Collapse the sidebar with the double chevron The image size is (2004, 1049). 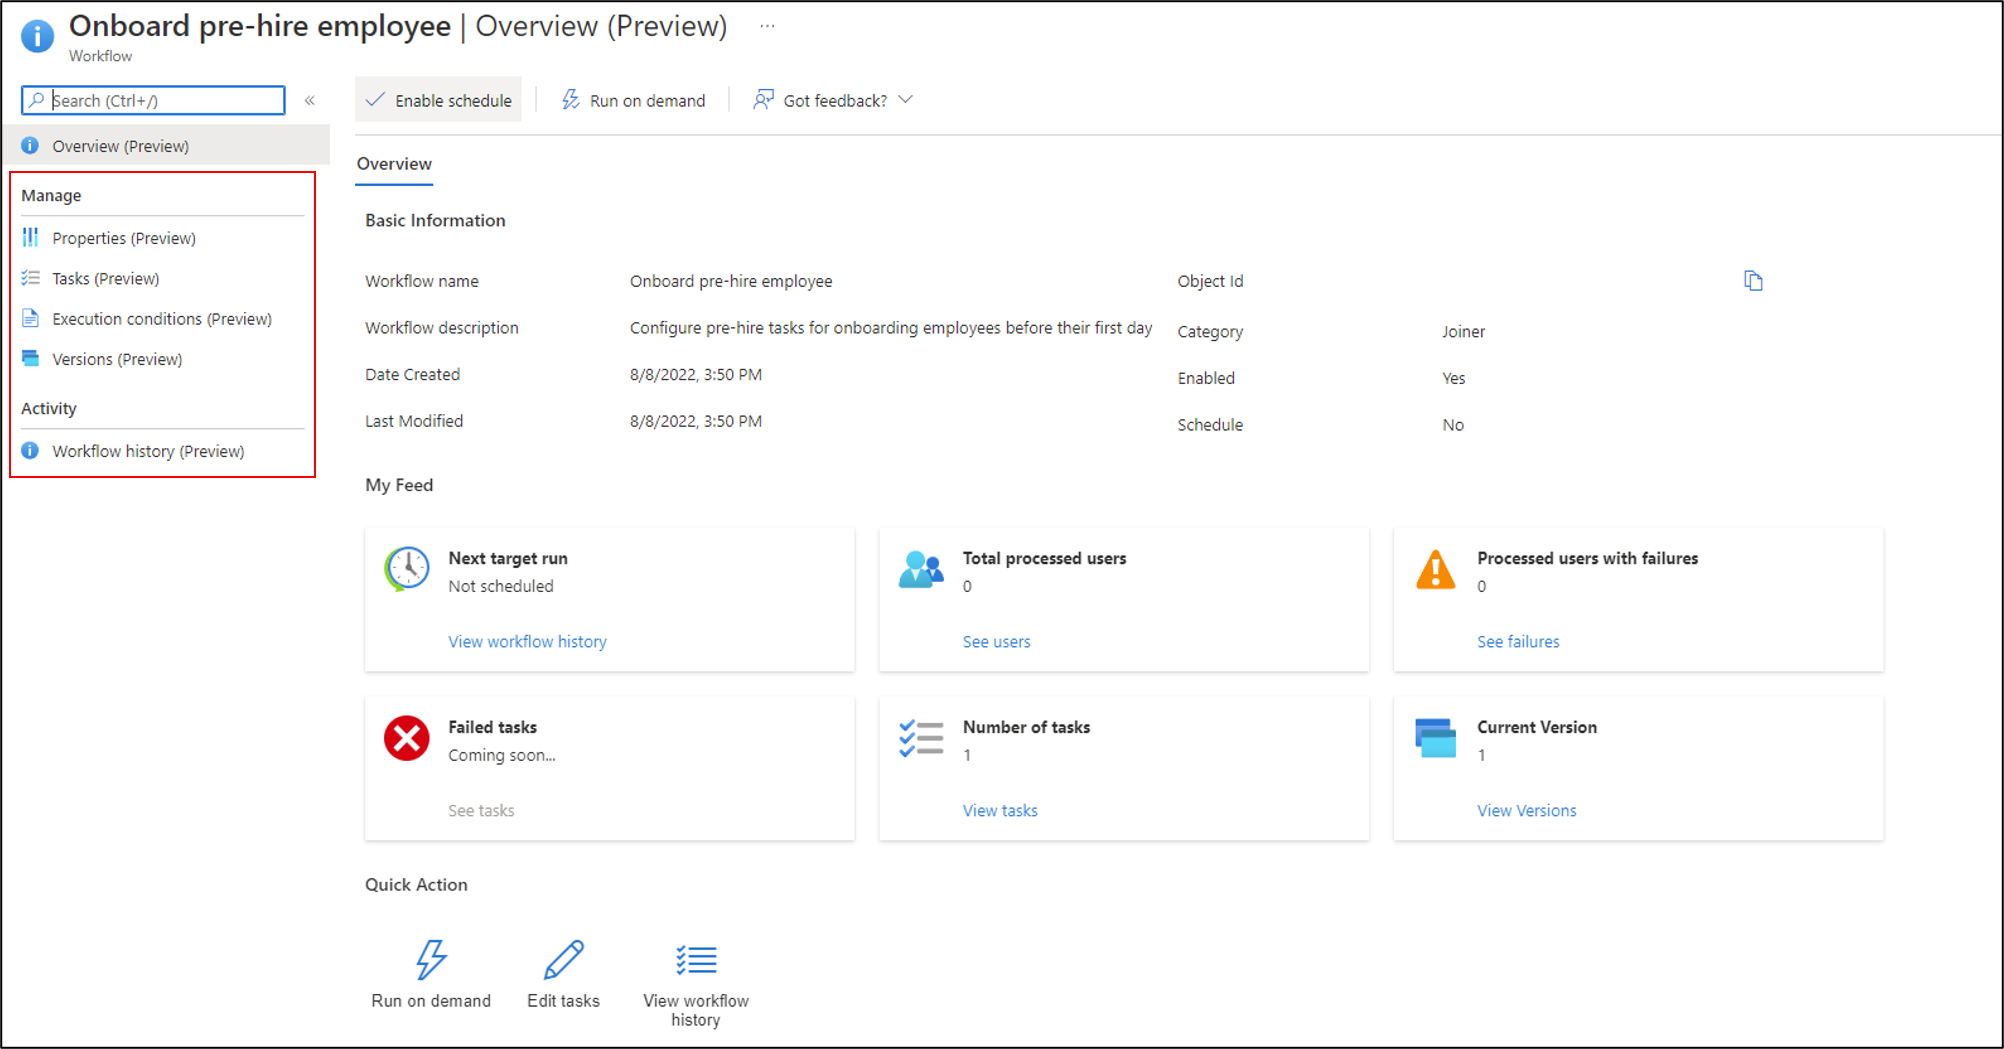pos(310,100)
